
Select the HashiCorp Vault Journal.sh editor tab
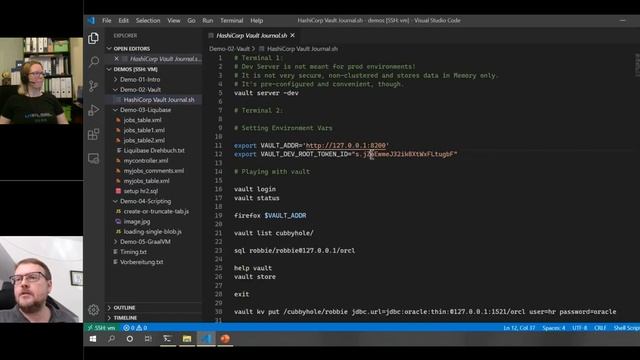coord(251,36)
